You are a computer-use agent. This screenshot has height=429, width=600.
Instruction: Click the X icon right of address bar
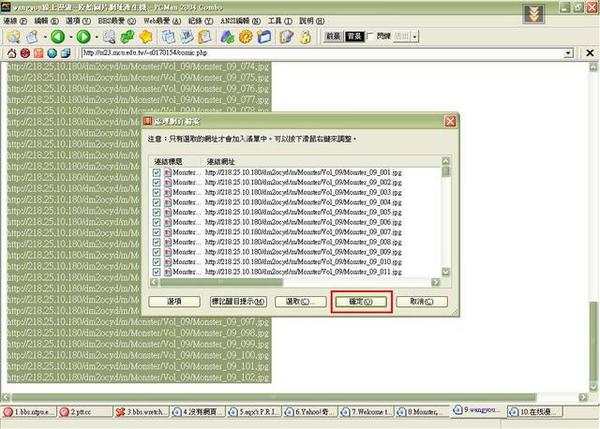coord(590,53)
